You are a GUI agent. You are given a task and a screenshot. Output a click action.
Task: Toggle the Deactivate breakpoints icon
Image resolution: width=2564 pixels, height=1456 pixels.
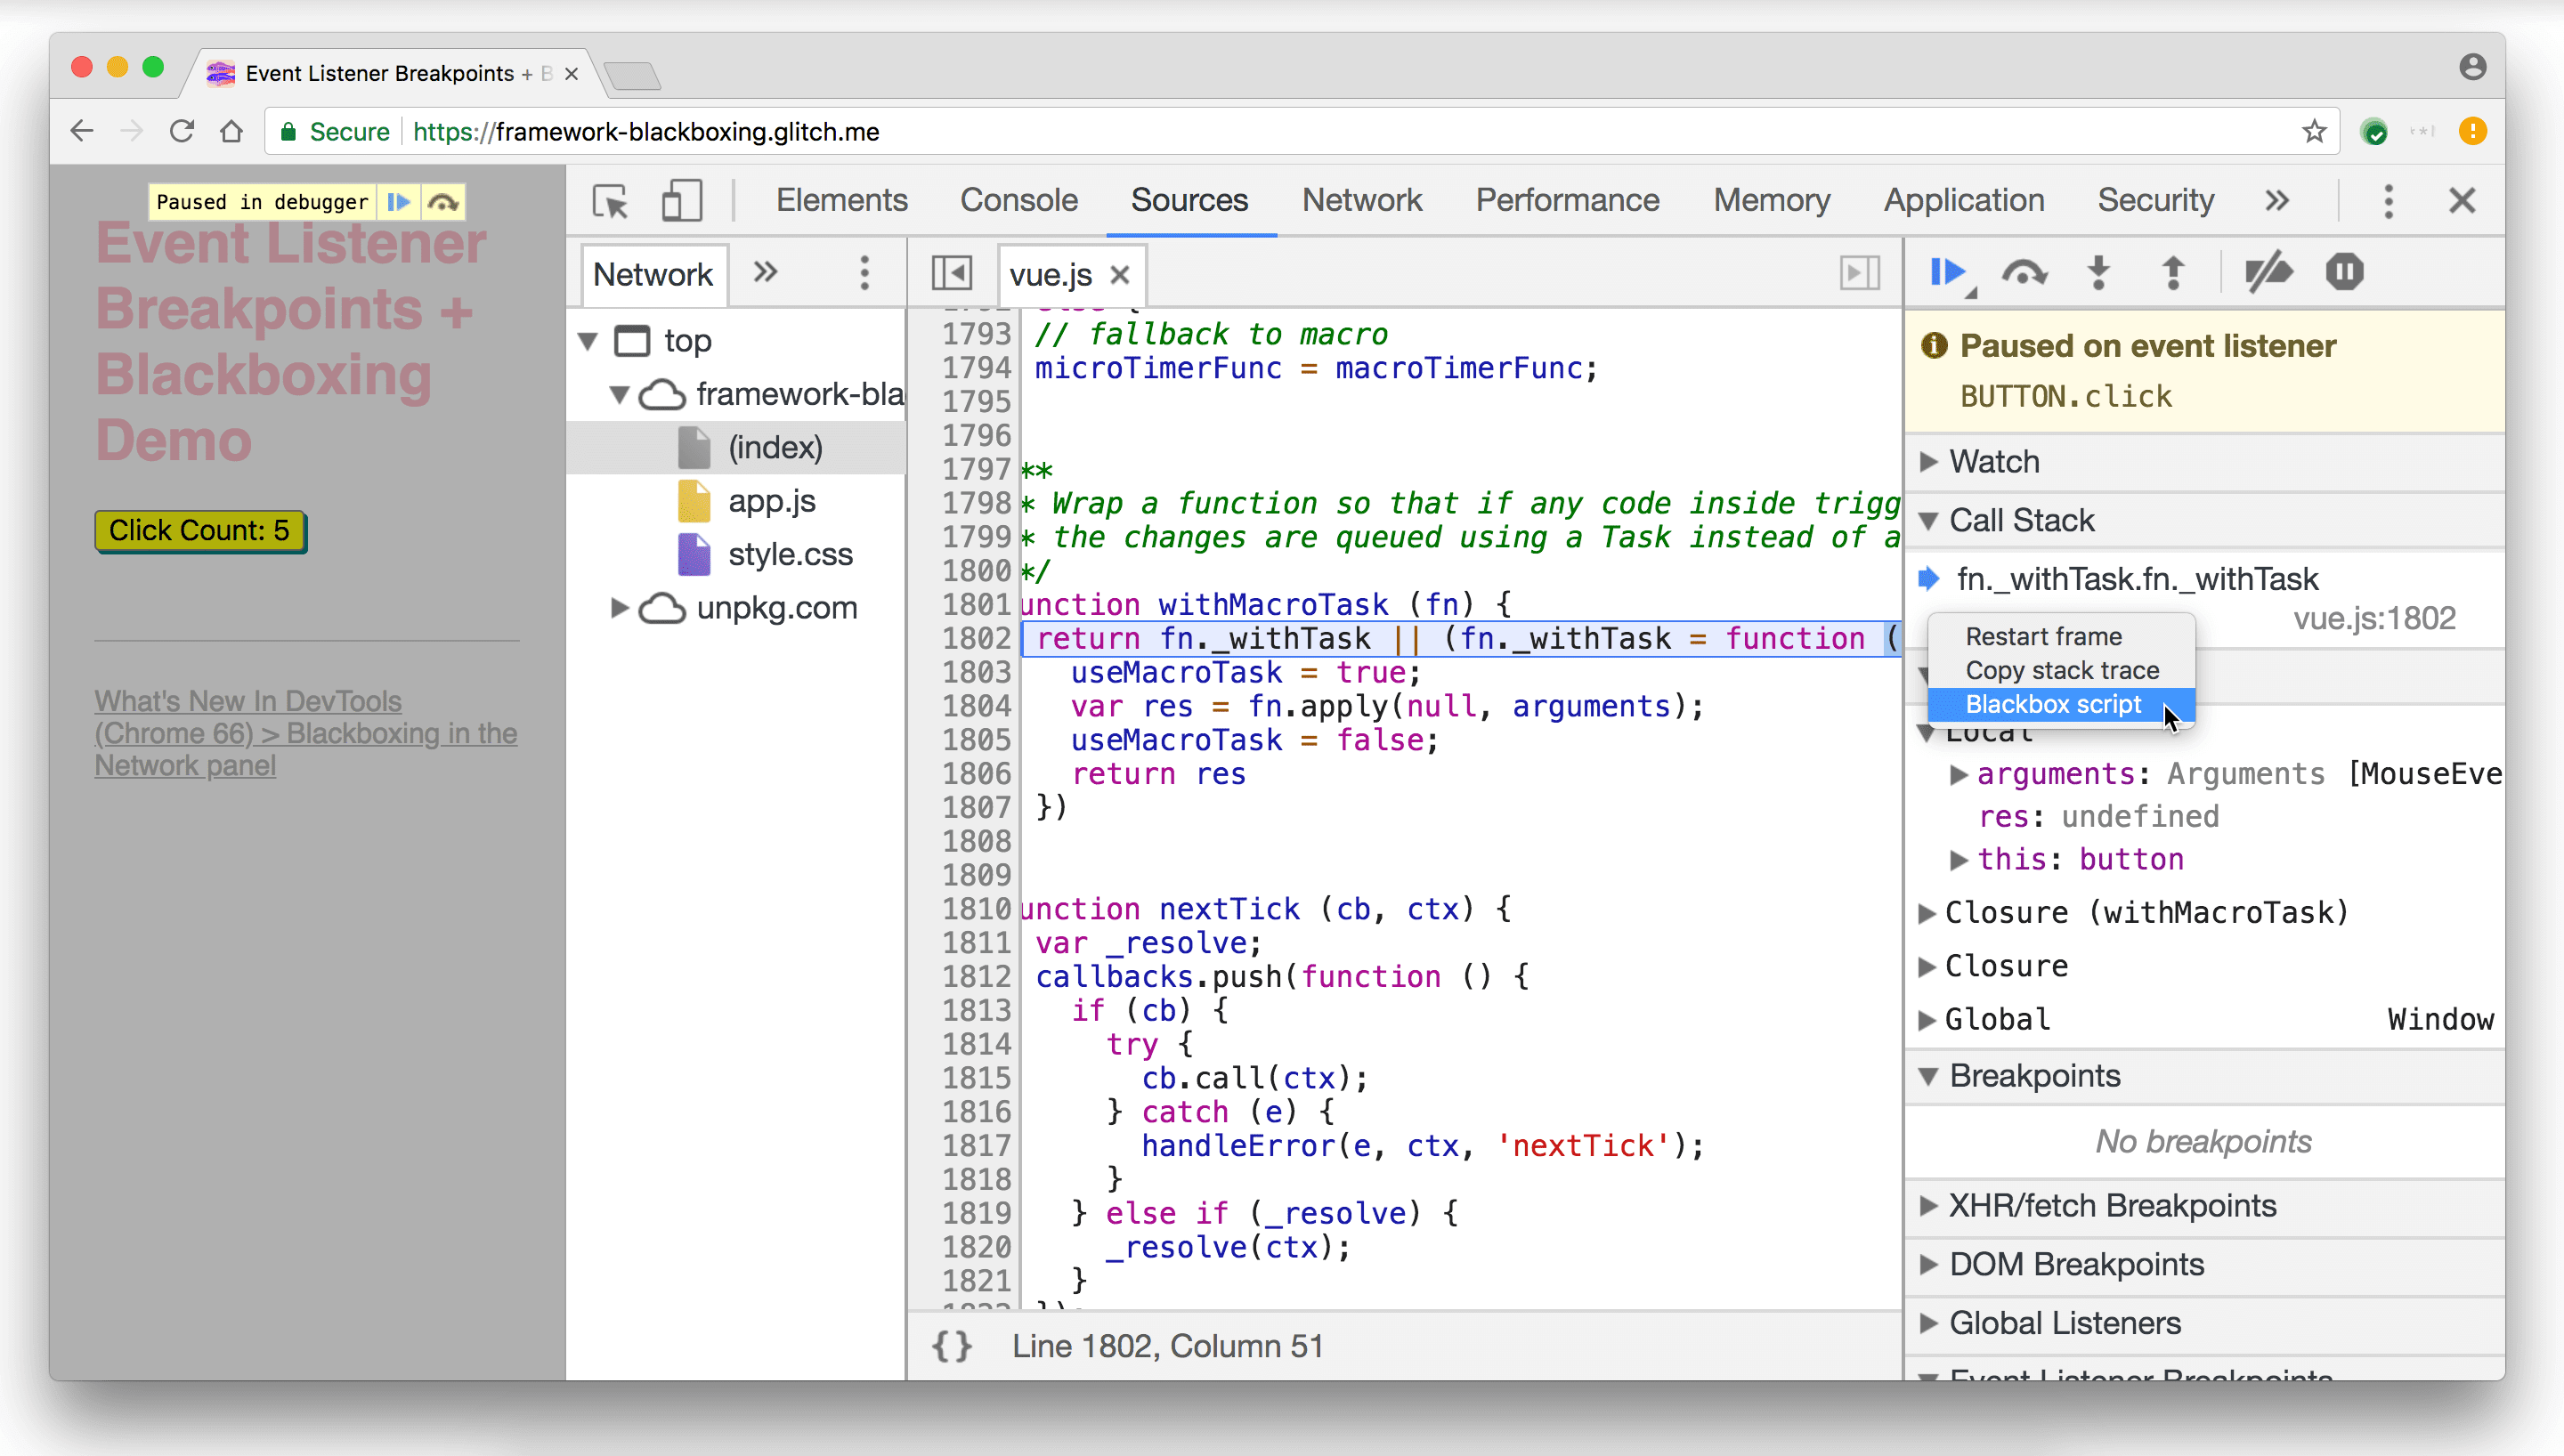(x=2270, y=273)
